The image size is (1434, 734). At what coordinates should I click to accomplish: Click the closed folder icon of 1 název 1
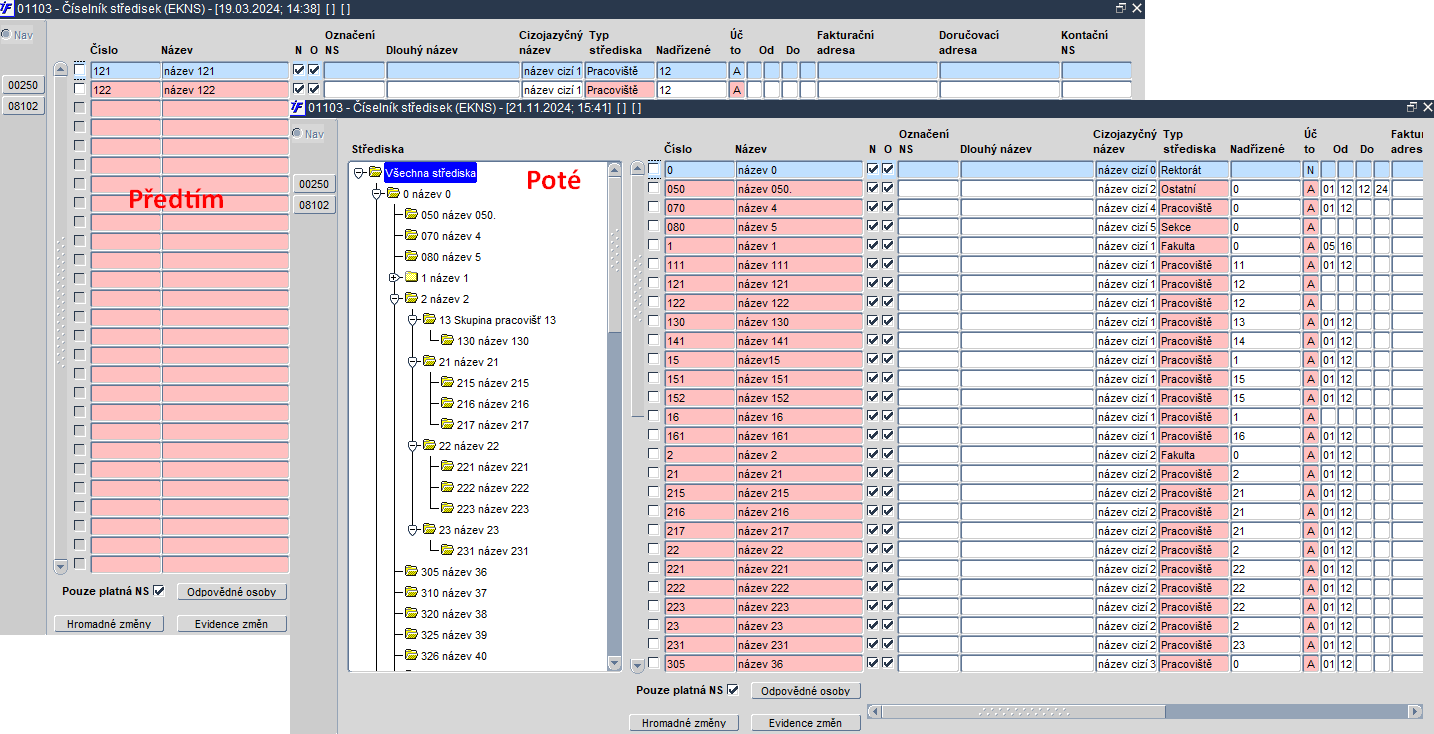(x=411, y=278)
